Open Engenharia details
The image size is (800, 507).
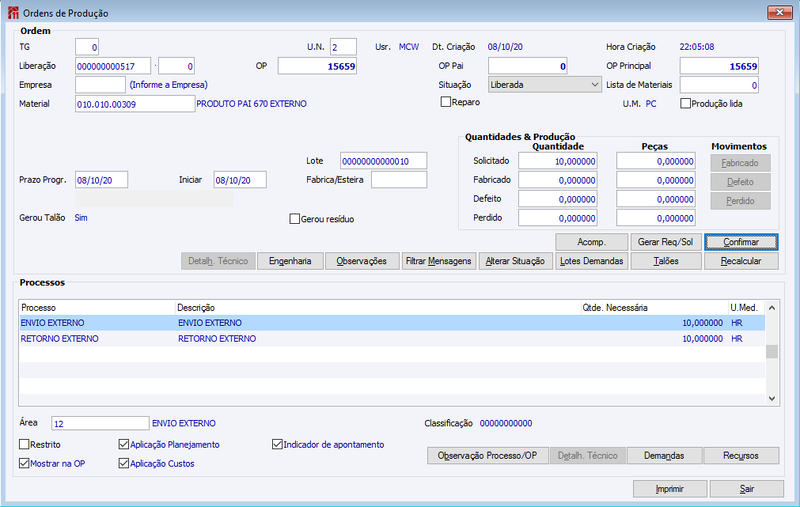(290, 261)
